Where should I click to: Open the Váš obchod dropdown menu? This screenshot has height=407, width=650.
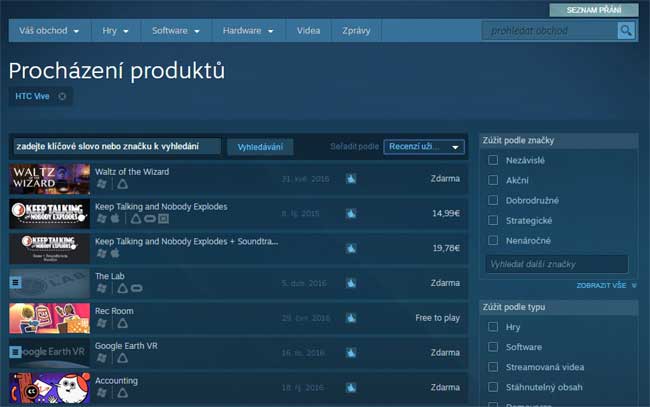(49, 31)
